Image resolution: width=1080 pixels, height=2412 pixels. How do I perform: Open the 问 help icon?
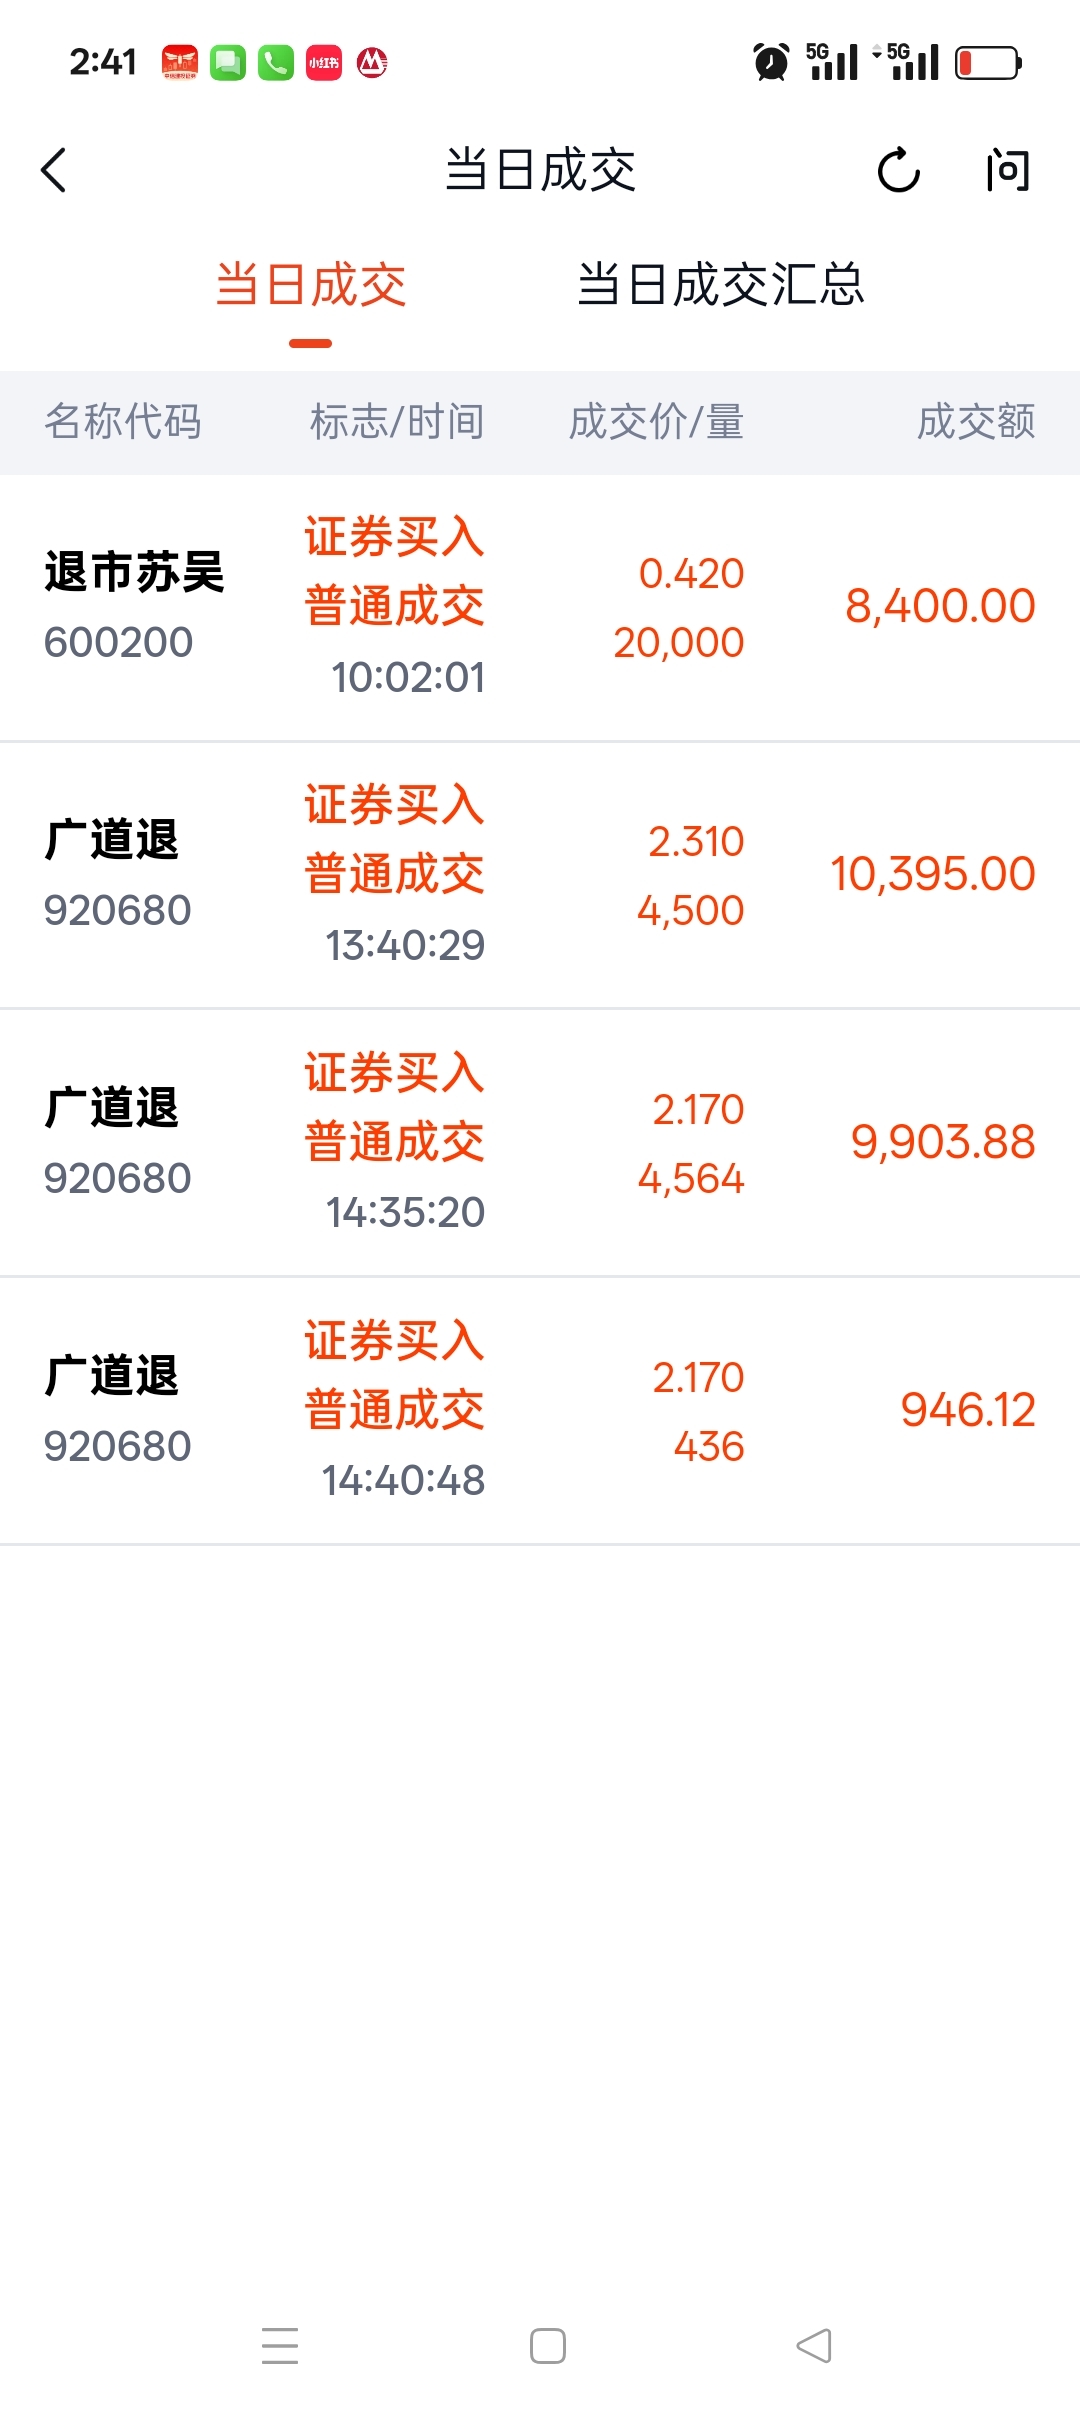(1007, 170)
